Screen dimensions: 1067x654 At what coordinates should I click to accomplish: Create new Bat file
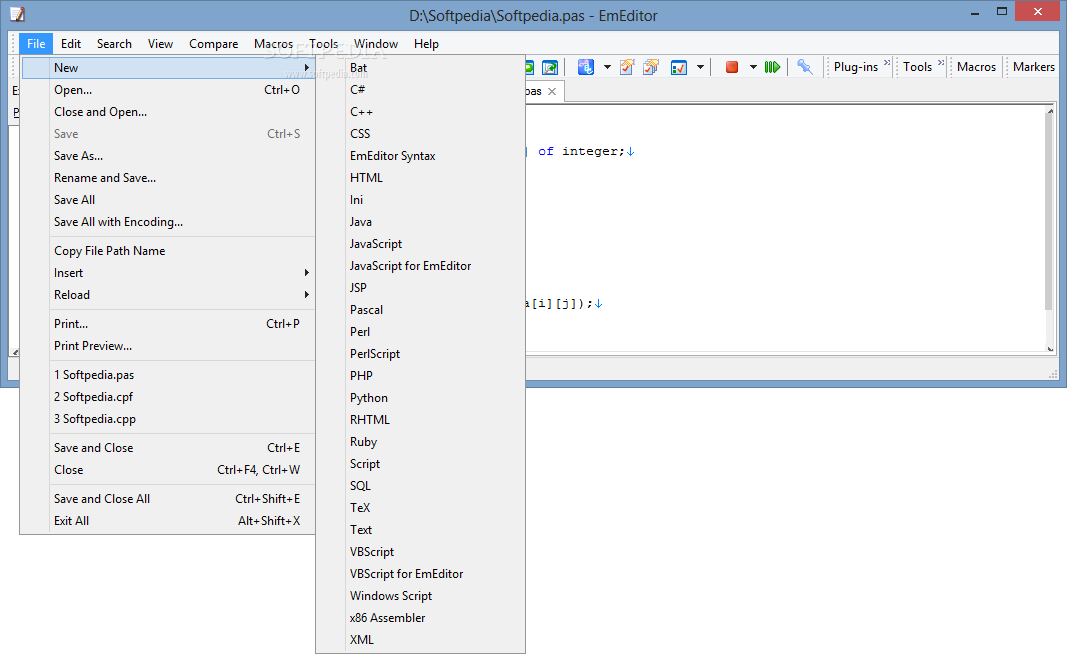(421, 67)
